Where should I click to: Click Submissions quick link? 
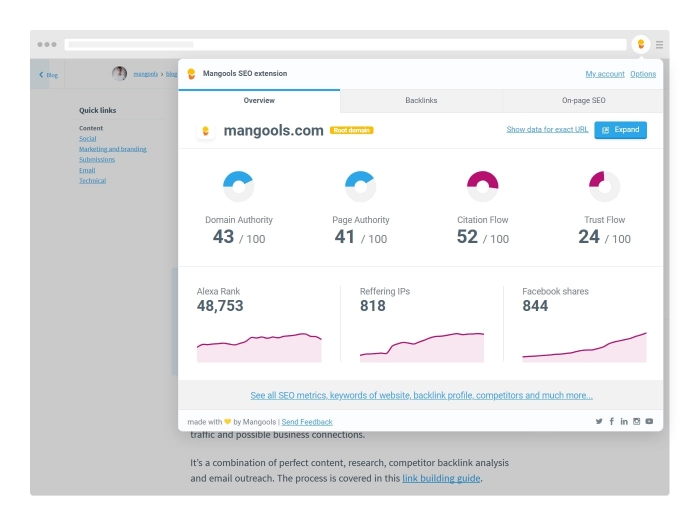(97, 159)
